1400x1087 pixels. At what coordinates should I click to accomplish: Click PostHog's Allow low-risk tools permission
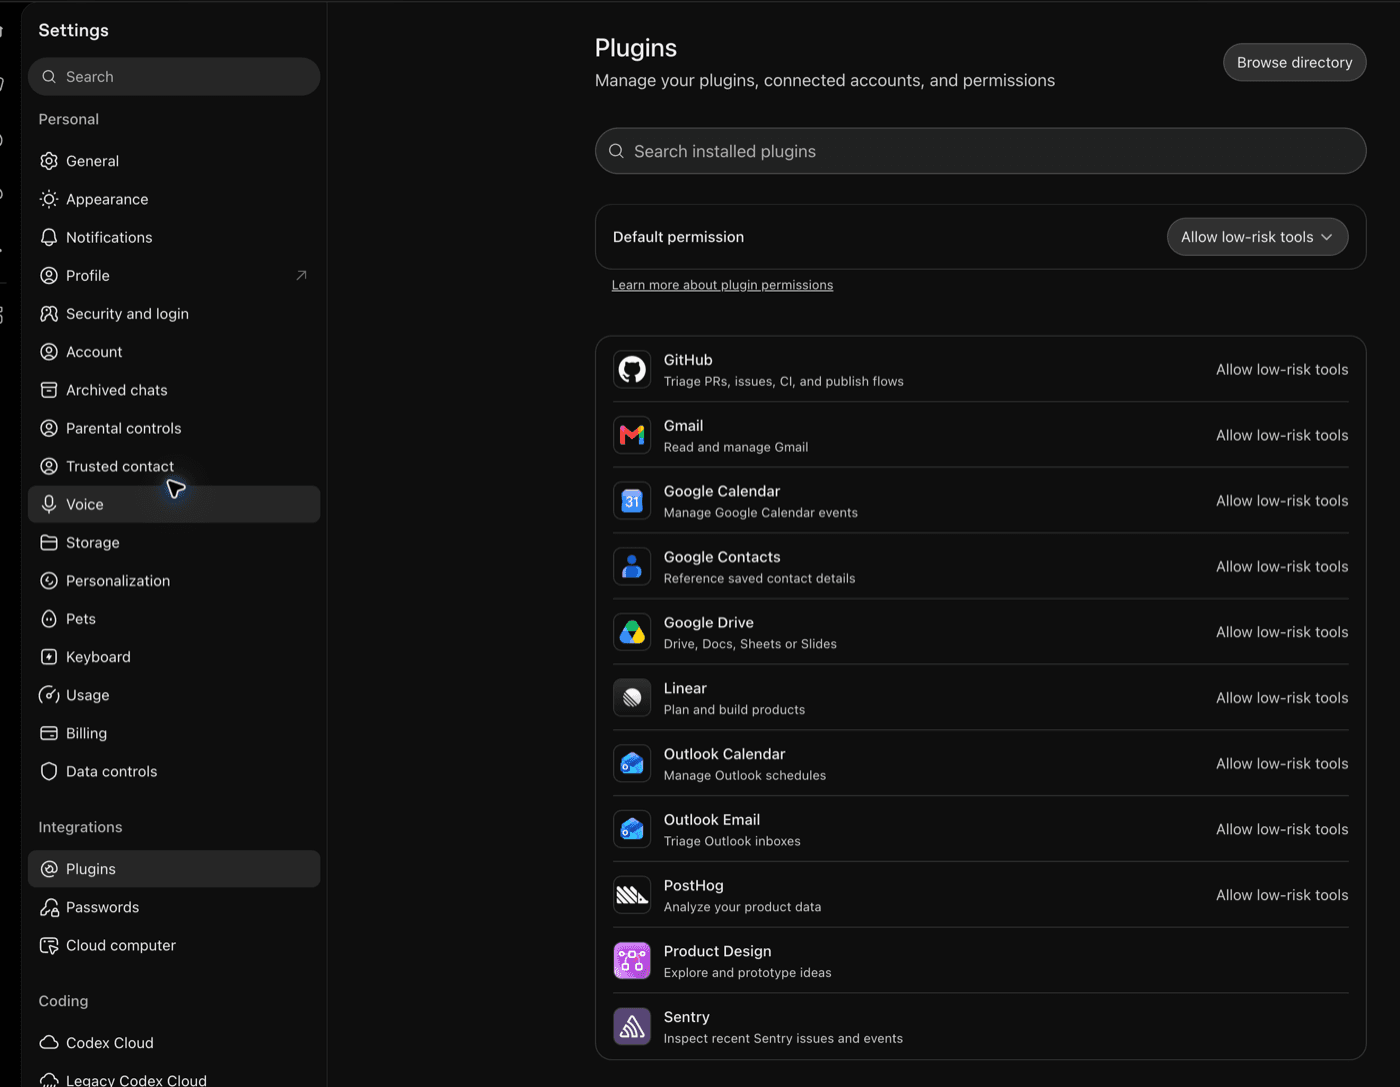pos(1282,895)
